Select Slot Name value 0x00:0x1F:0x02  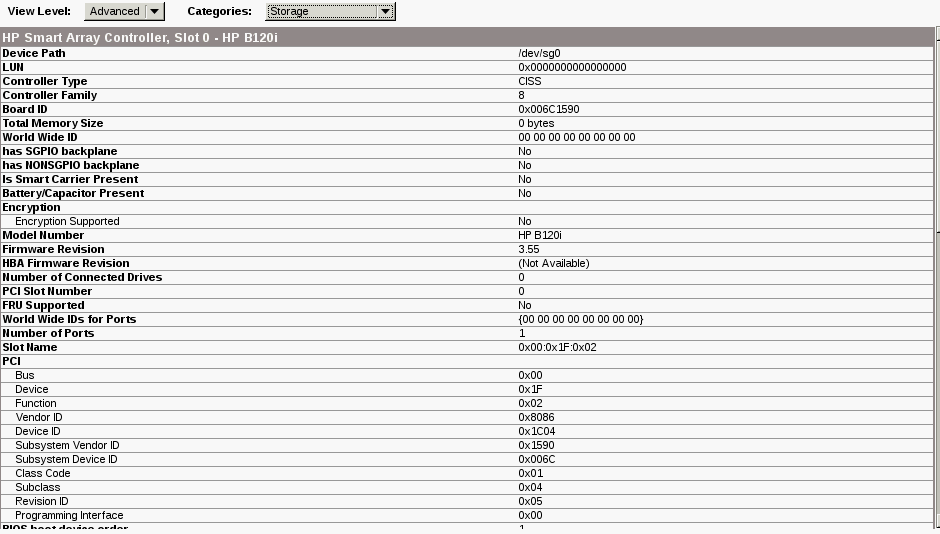tap(557, 347)
